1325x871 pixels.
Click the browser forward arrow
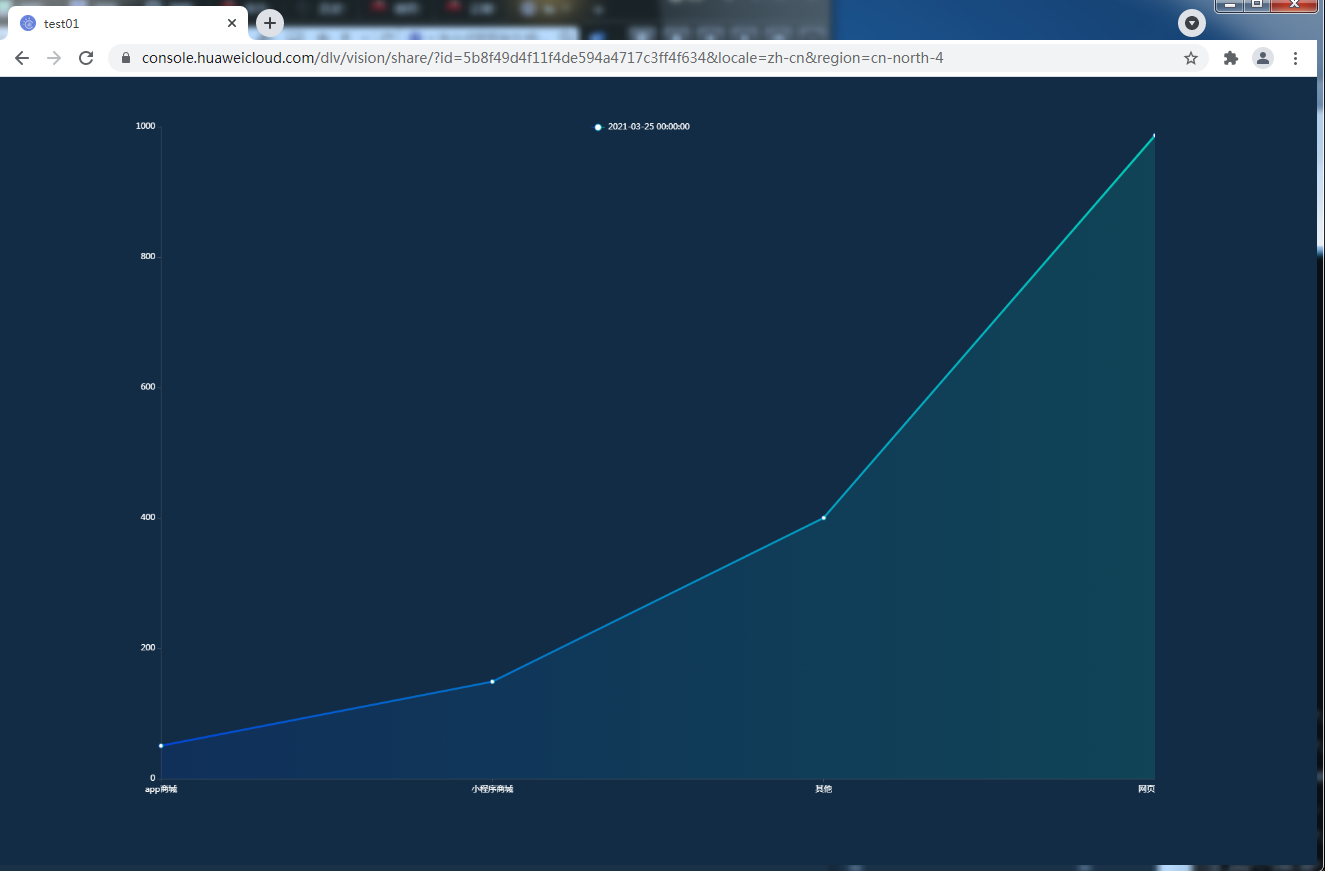(54, 58)
